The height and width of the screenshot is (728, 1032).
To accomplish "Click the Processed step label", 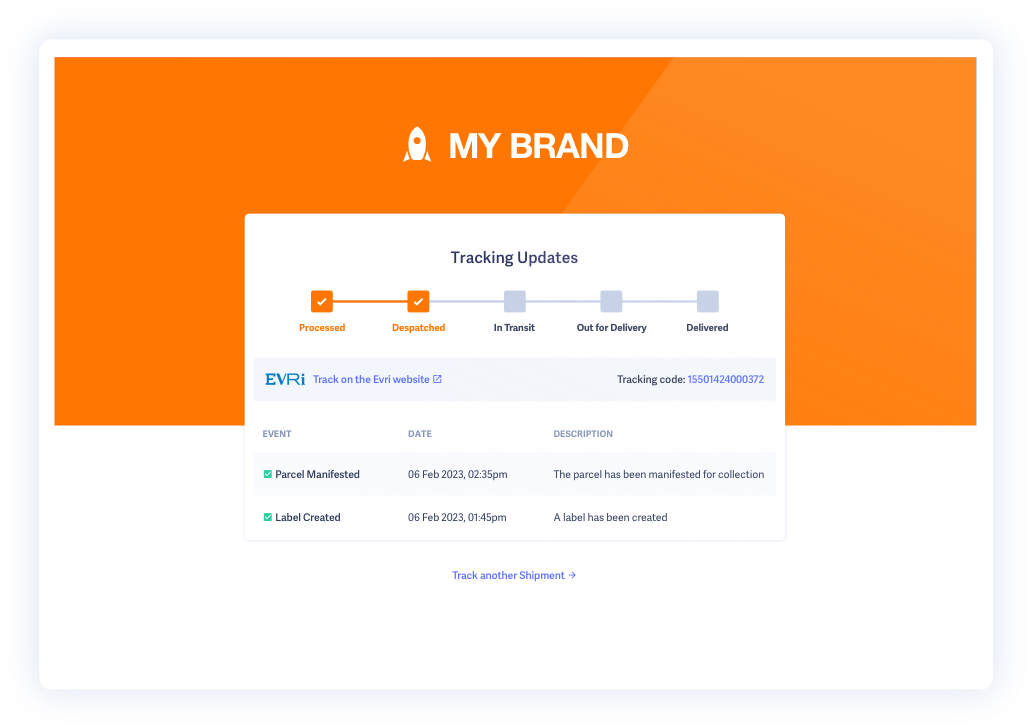I will [x=322, y=328].
